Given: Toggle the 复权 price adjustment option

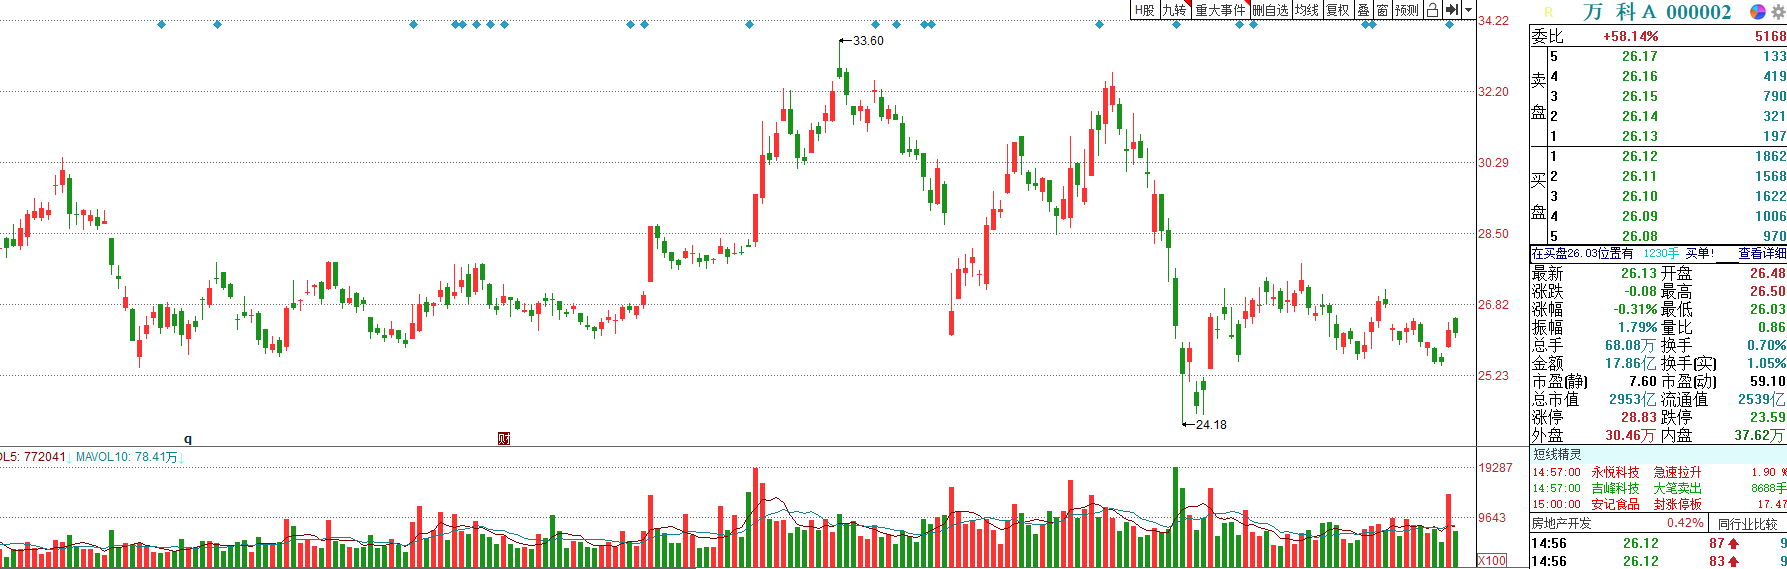Looking at the screenshot, I should [x=1337, y=10].
